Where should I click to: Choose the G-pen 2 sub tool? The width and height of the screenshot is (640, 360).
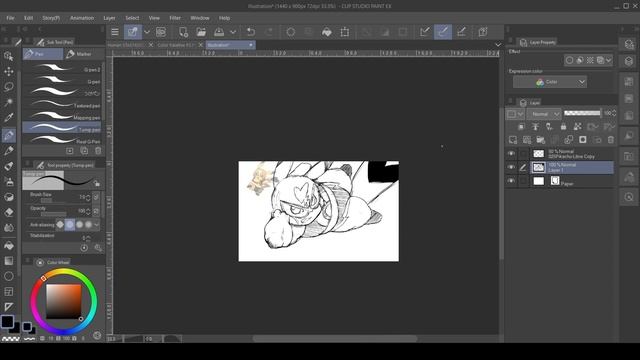[62, 69]
